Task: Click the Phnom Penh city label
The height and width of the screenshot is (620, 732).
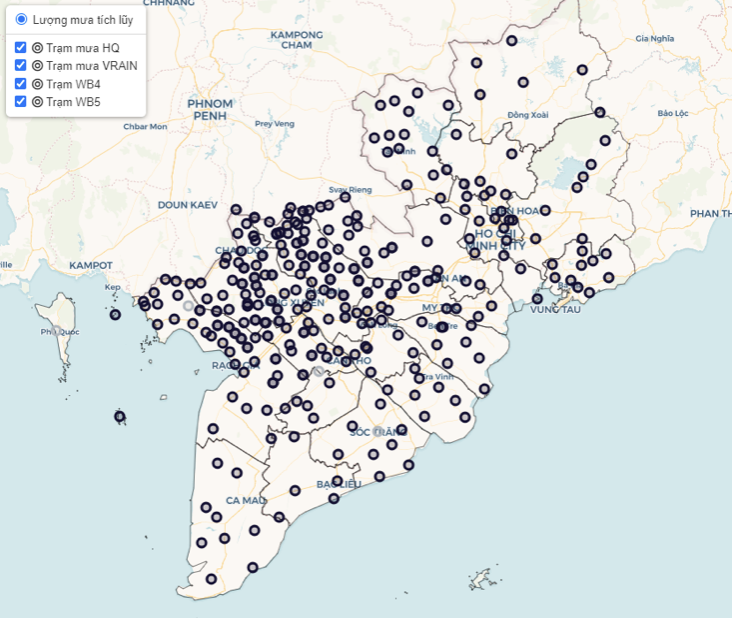Action: (210, 109)
